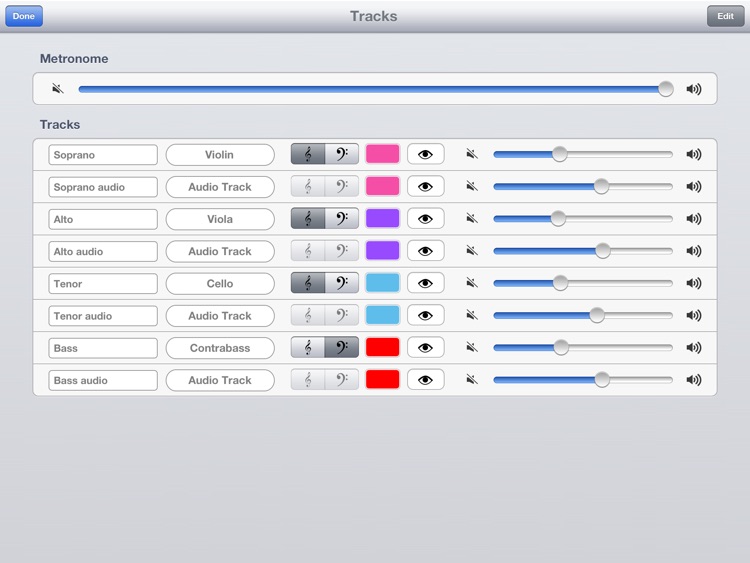Click the Alto audio name field
This screenshot has height=563, width=750.
tap(103, 251)
